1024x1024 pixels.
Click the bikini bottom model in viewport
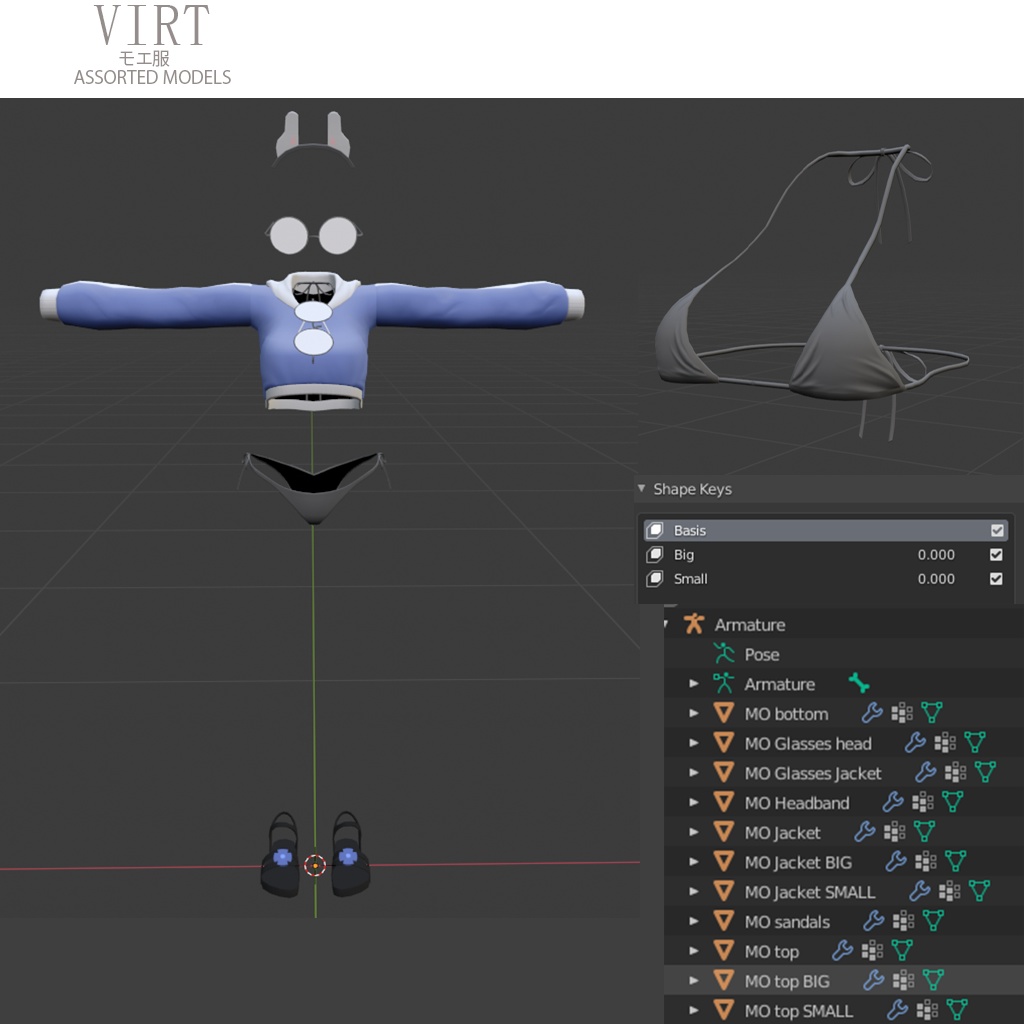(x=313, y=487)
